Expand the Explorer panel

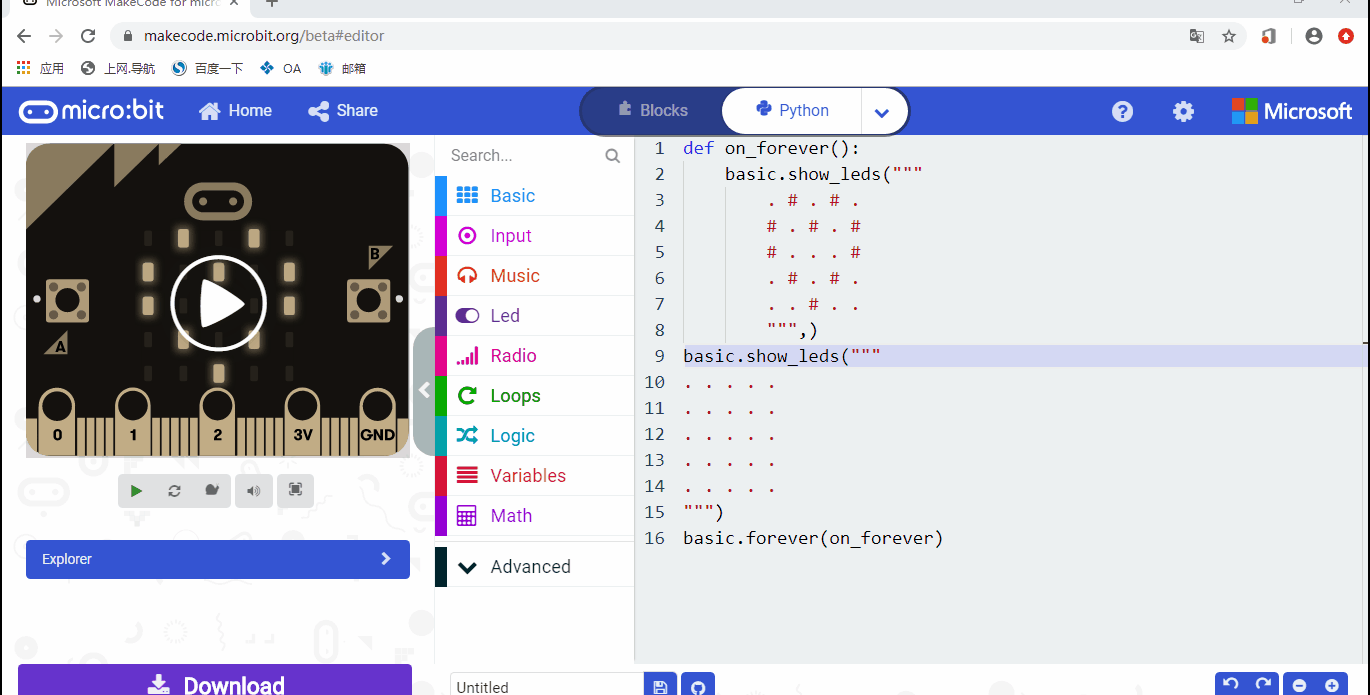pyautogui.click(x=218, y=559)
